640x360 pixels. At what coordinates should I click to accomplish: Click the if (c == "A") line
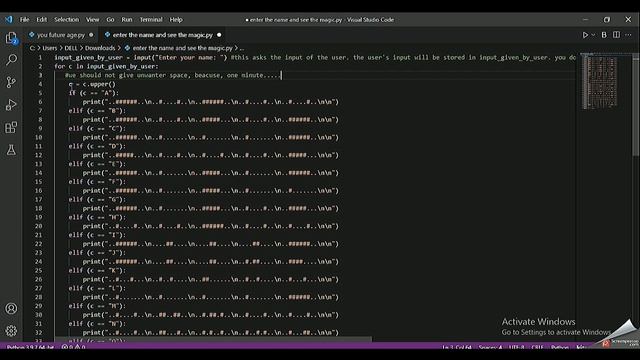[x=94, y=93]
